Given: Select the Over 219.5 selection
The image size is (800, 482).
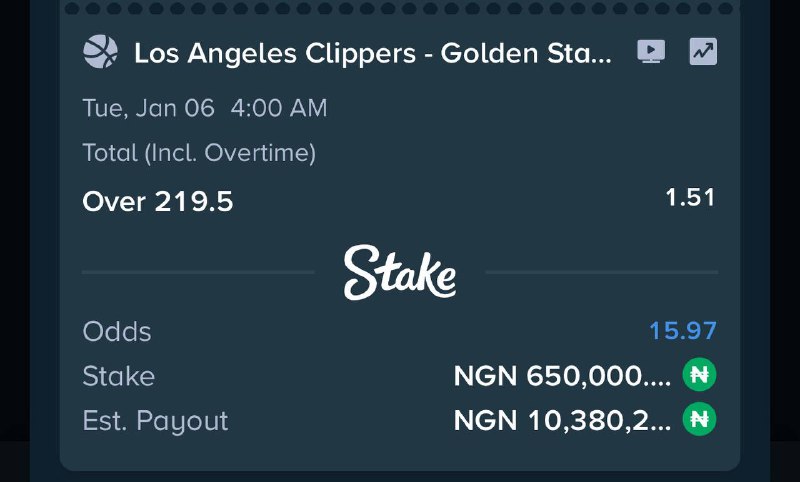Looking at the screenshot, I should point(158,202).
